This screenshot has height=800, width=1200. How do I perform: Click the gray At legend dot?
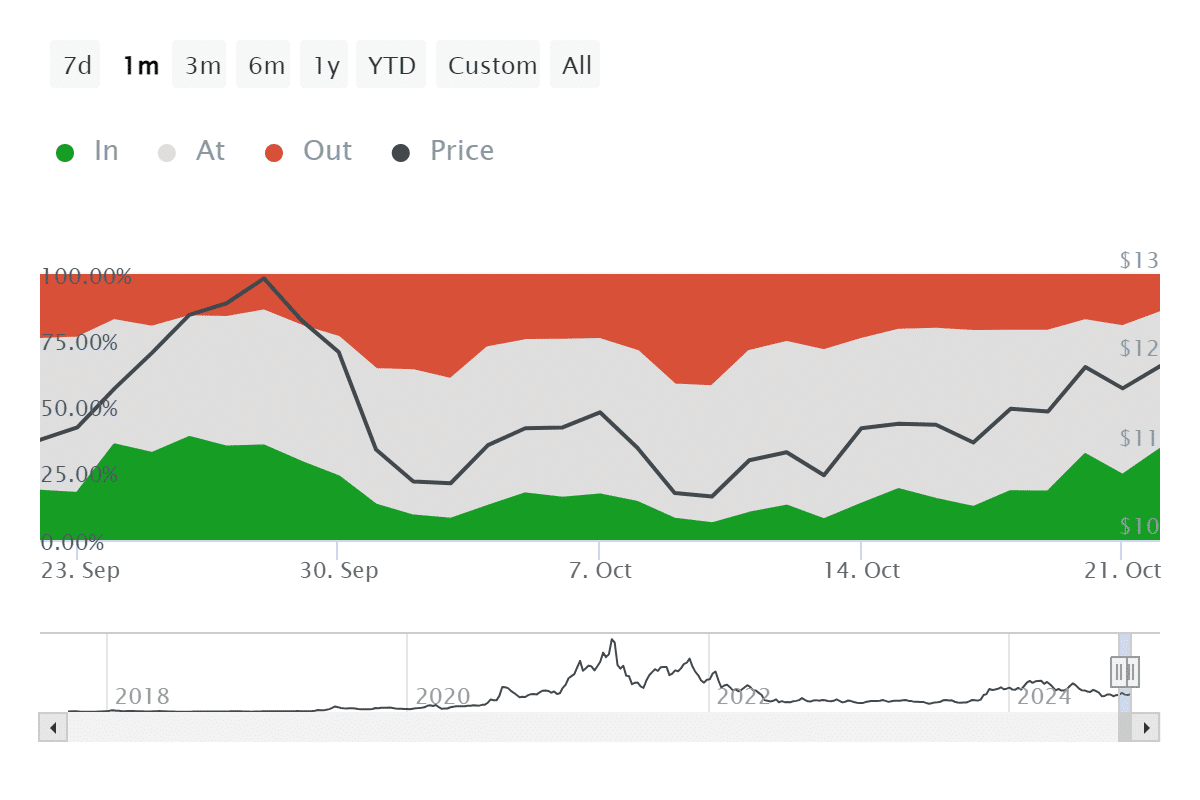(166, 150)
